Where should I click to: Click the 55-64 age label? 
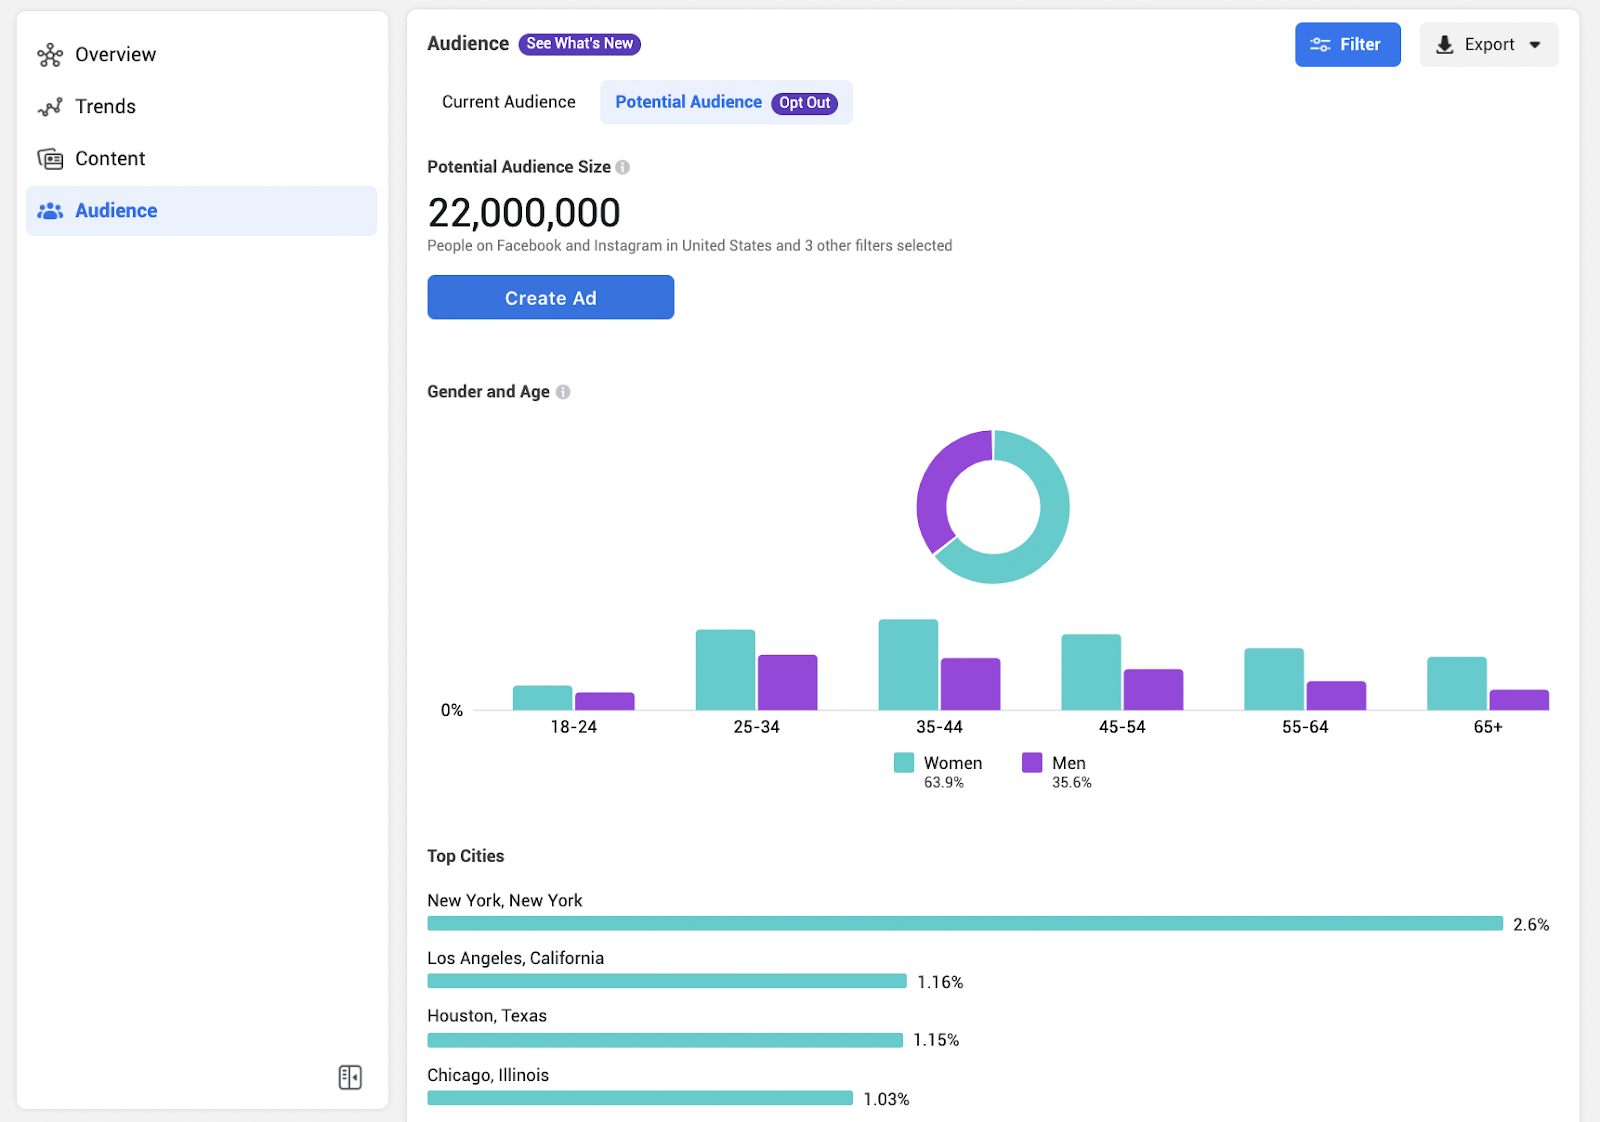click(x=1305, y=727)
